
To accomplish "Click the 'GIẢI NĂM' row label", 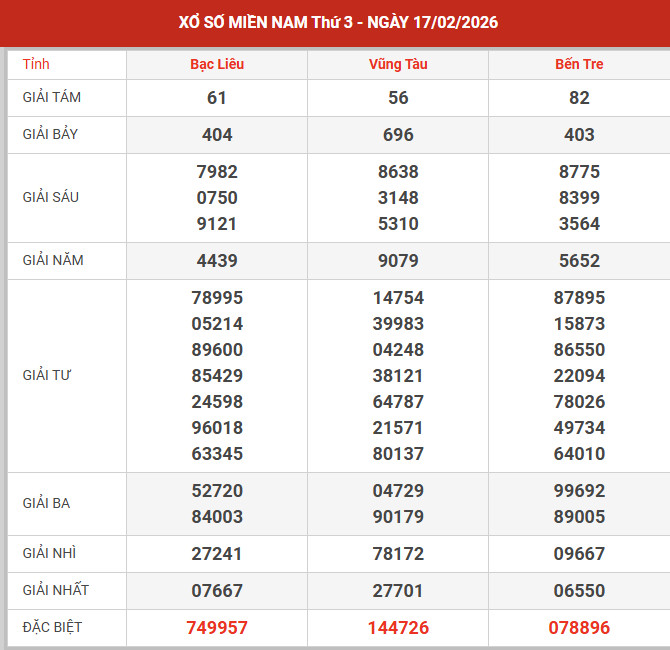I will (53, 260).
